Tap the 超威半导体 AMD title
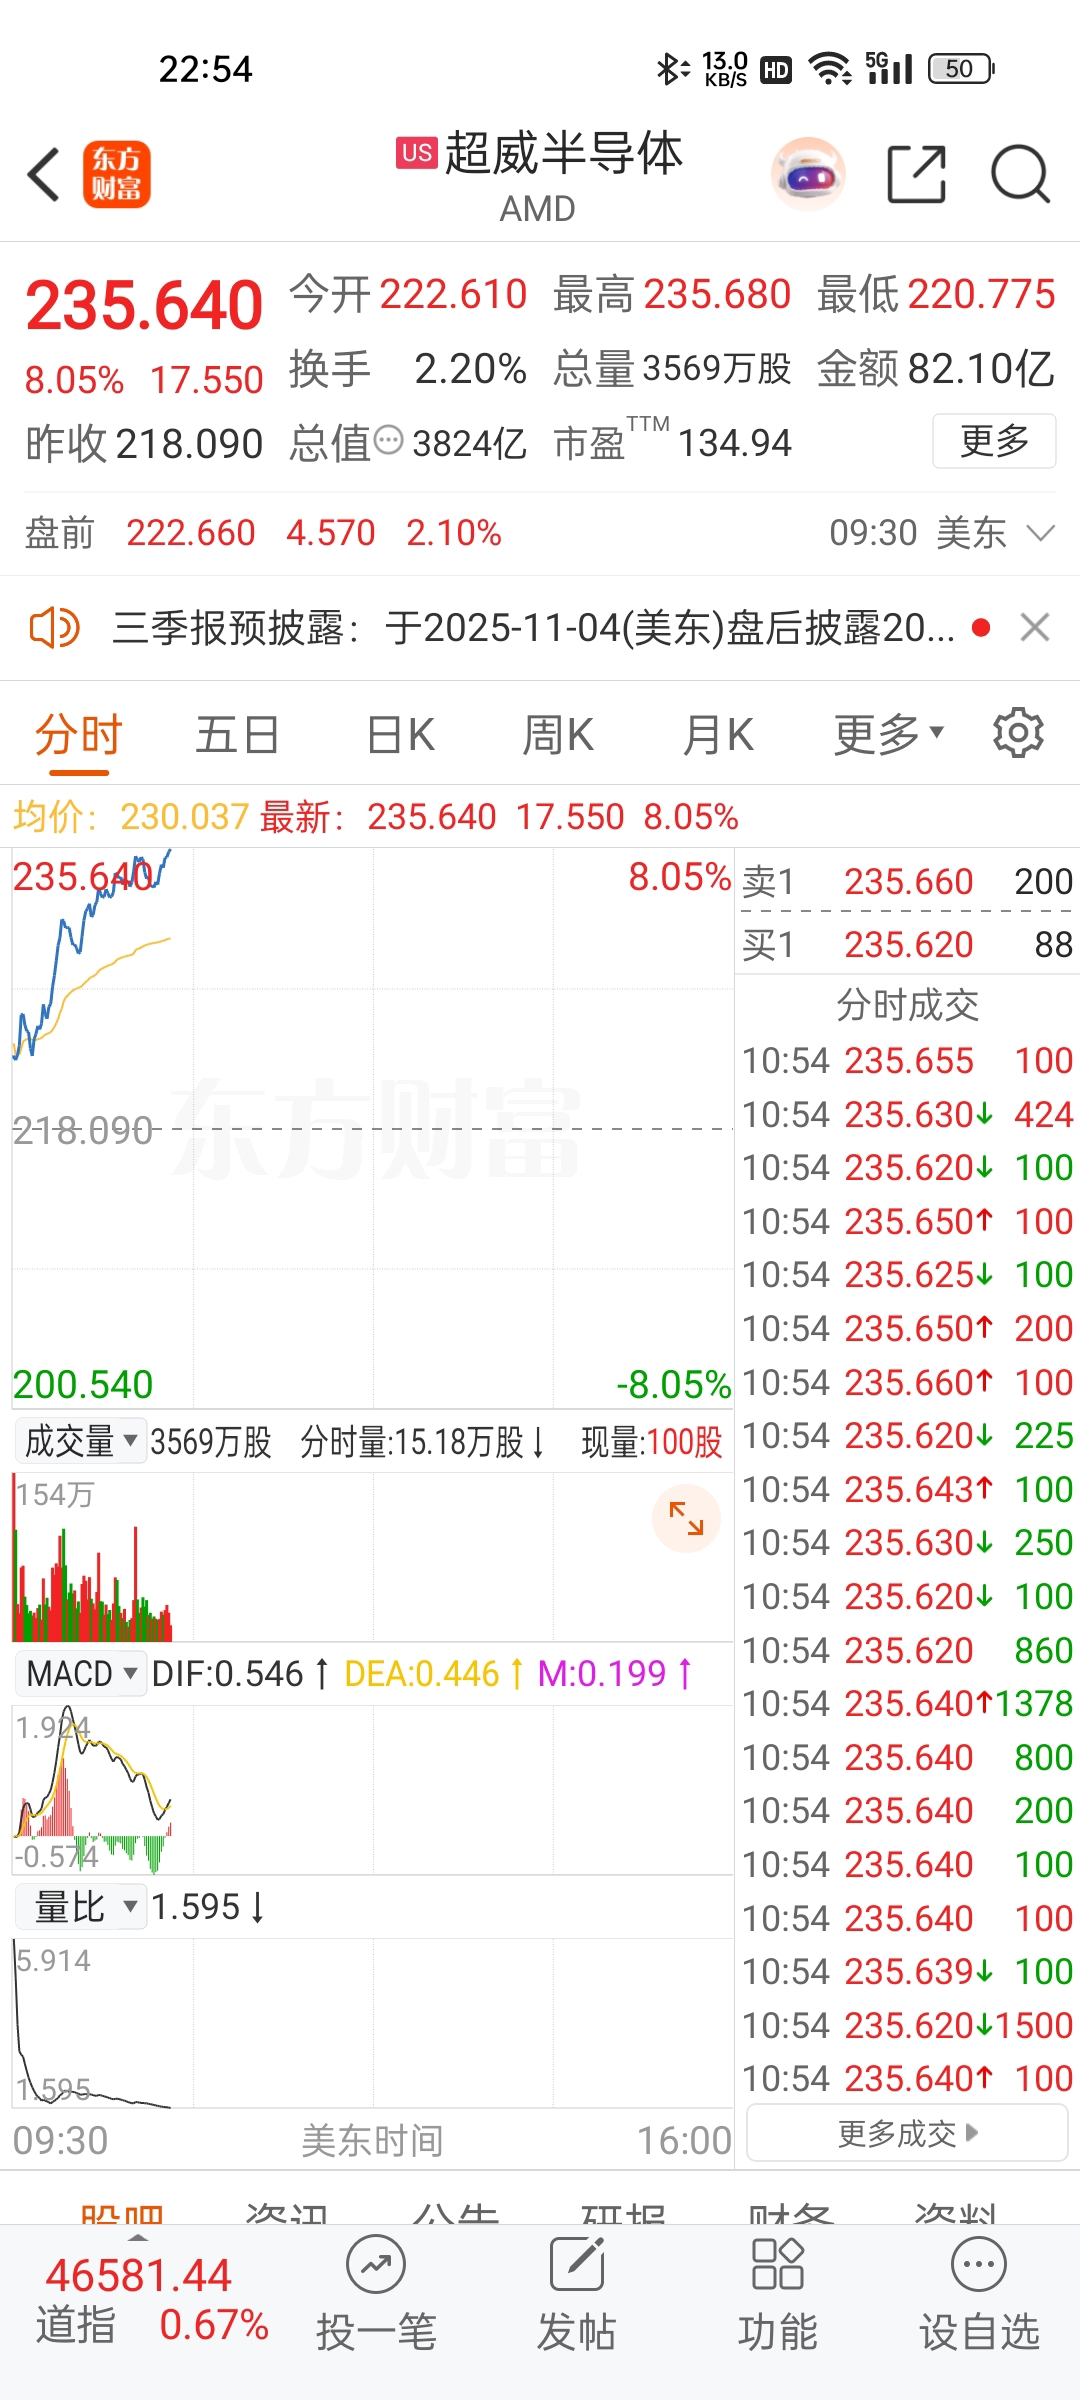 [x=540, y=176]
